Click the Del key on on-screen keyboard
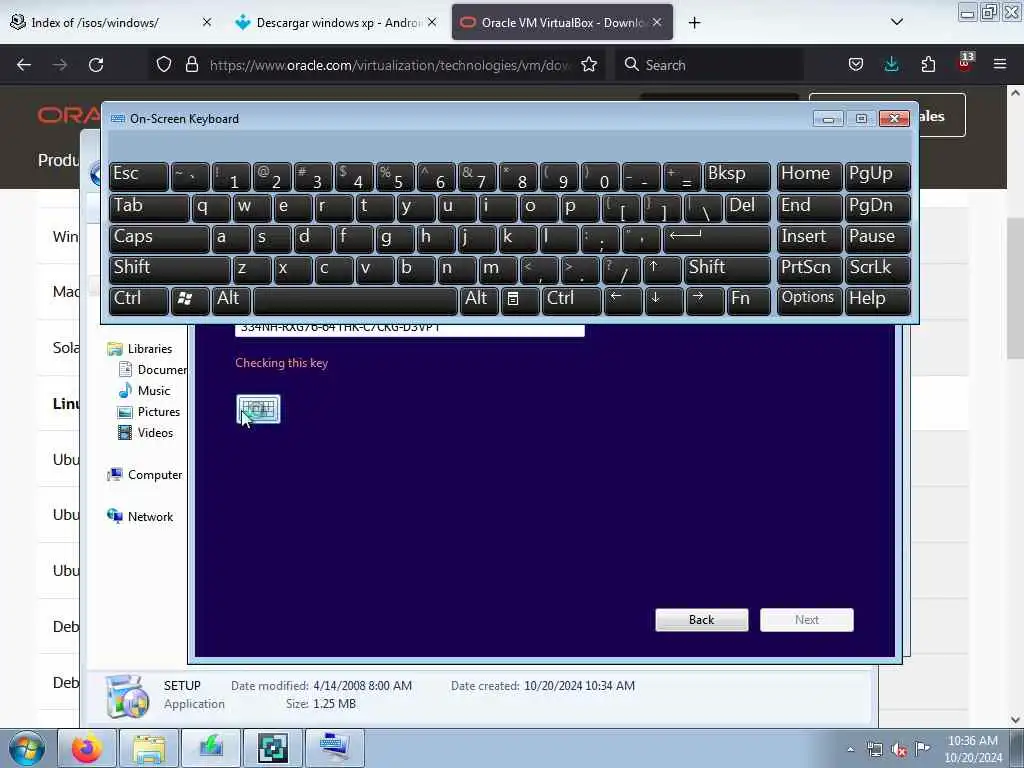The height and width of the screenshot is (768, 1024). pos(747,207)
